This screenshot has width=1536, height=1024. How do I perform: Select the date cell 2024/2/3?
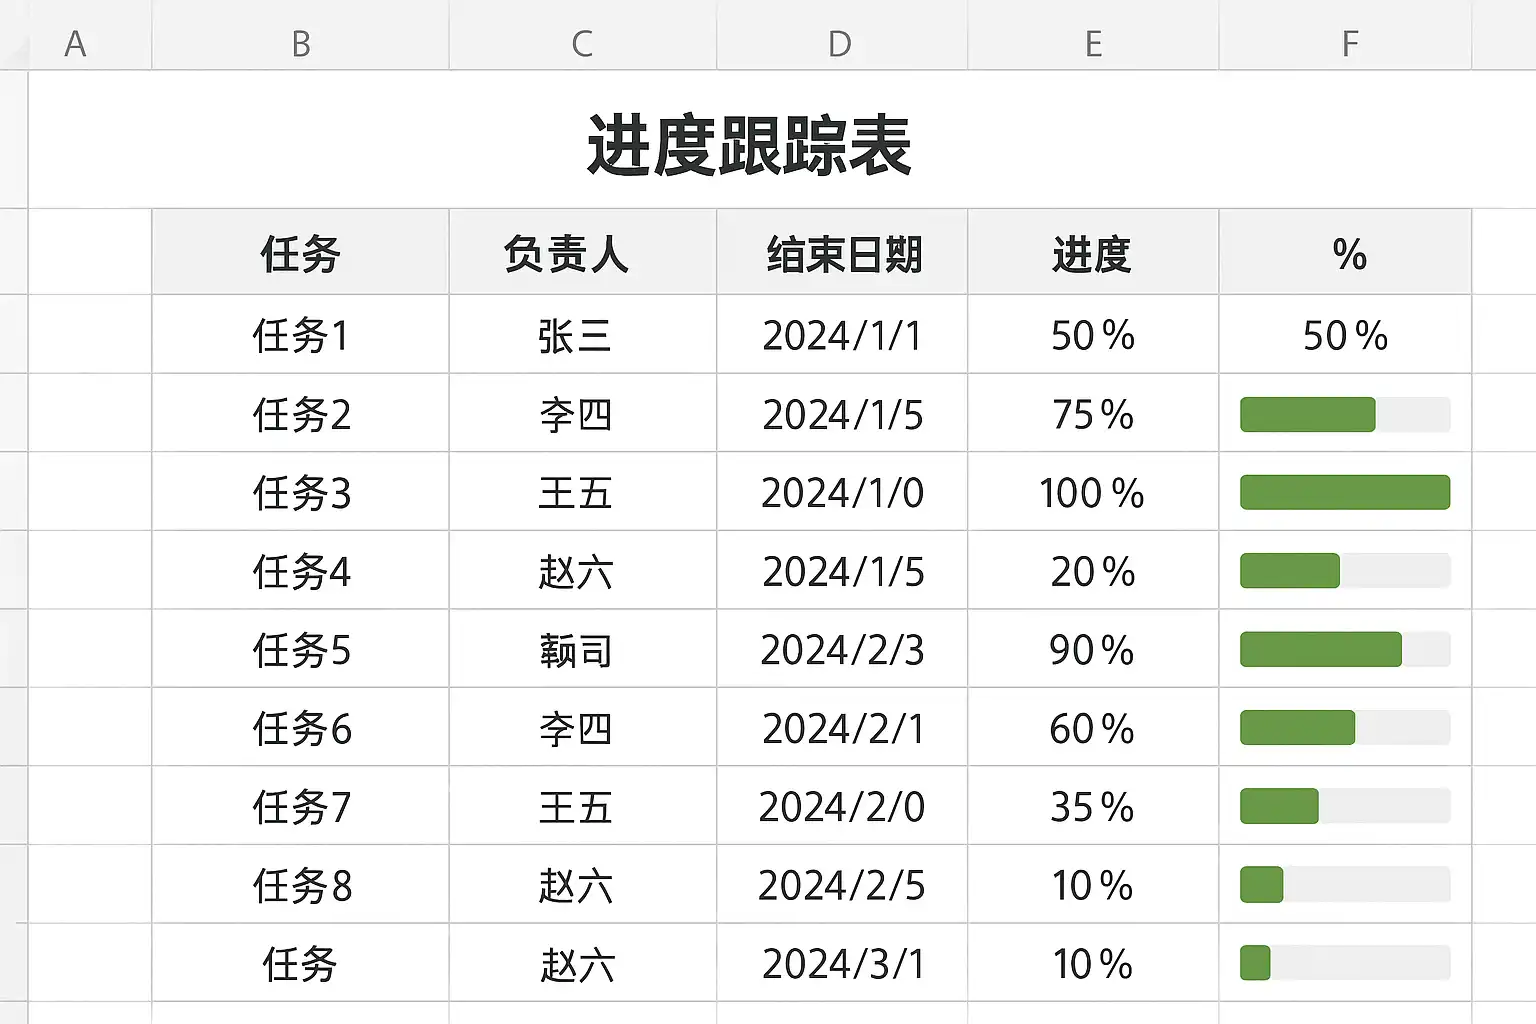[x=842, y=650]
